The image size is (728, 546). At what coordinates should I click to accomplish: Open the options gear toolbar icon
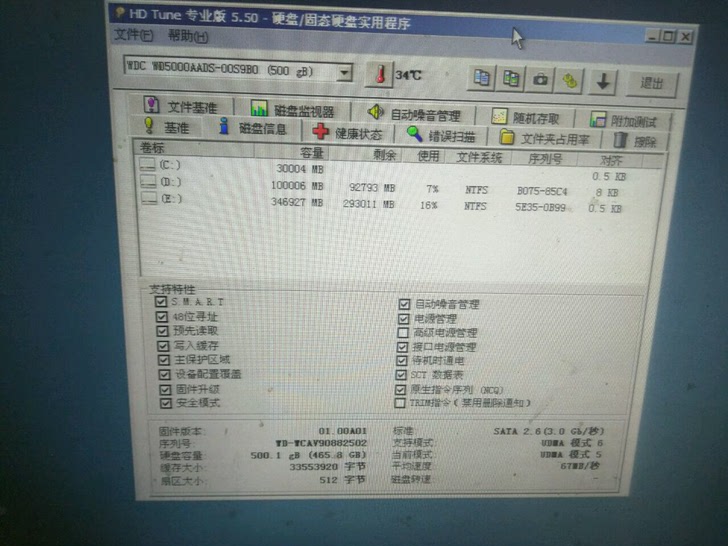coord(569,81)
